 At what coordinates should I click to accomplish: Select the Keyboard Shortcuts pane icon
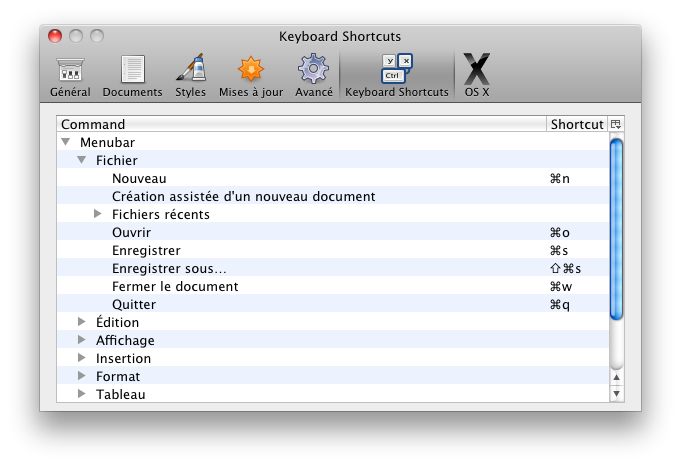(397, 76)
